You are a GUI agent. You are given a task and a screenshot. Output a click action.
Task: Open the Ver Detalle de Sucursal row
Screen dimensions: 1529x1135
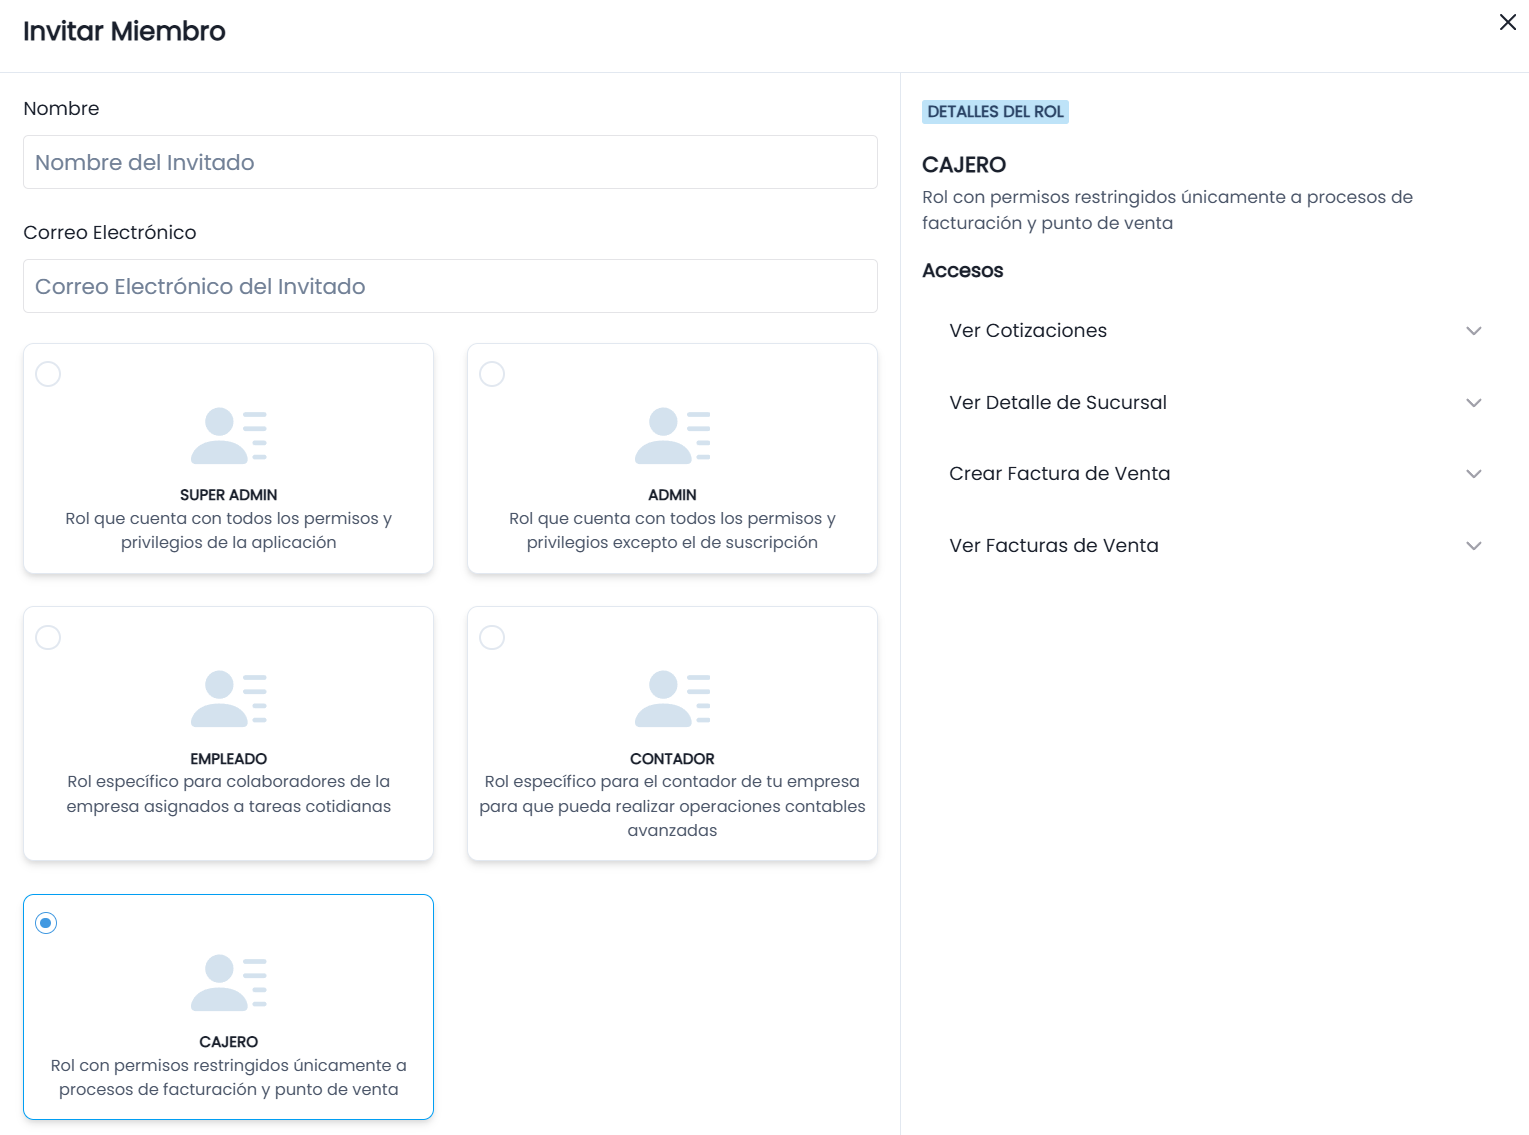click(x=1215, y=403)
